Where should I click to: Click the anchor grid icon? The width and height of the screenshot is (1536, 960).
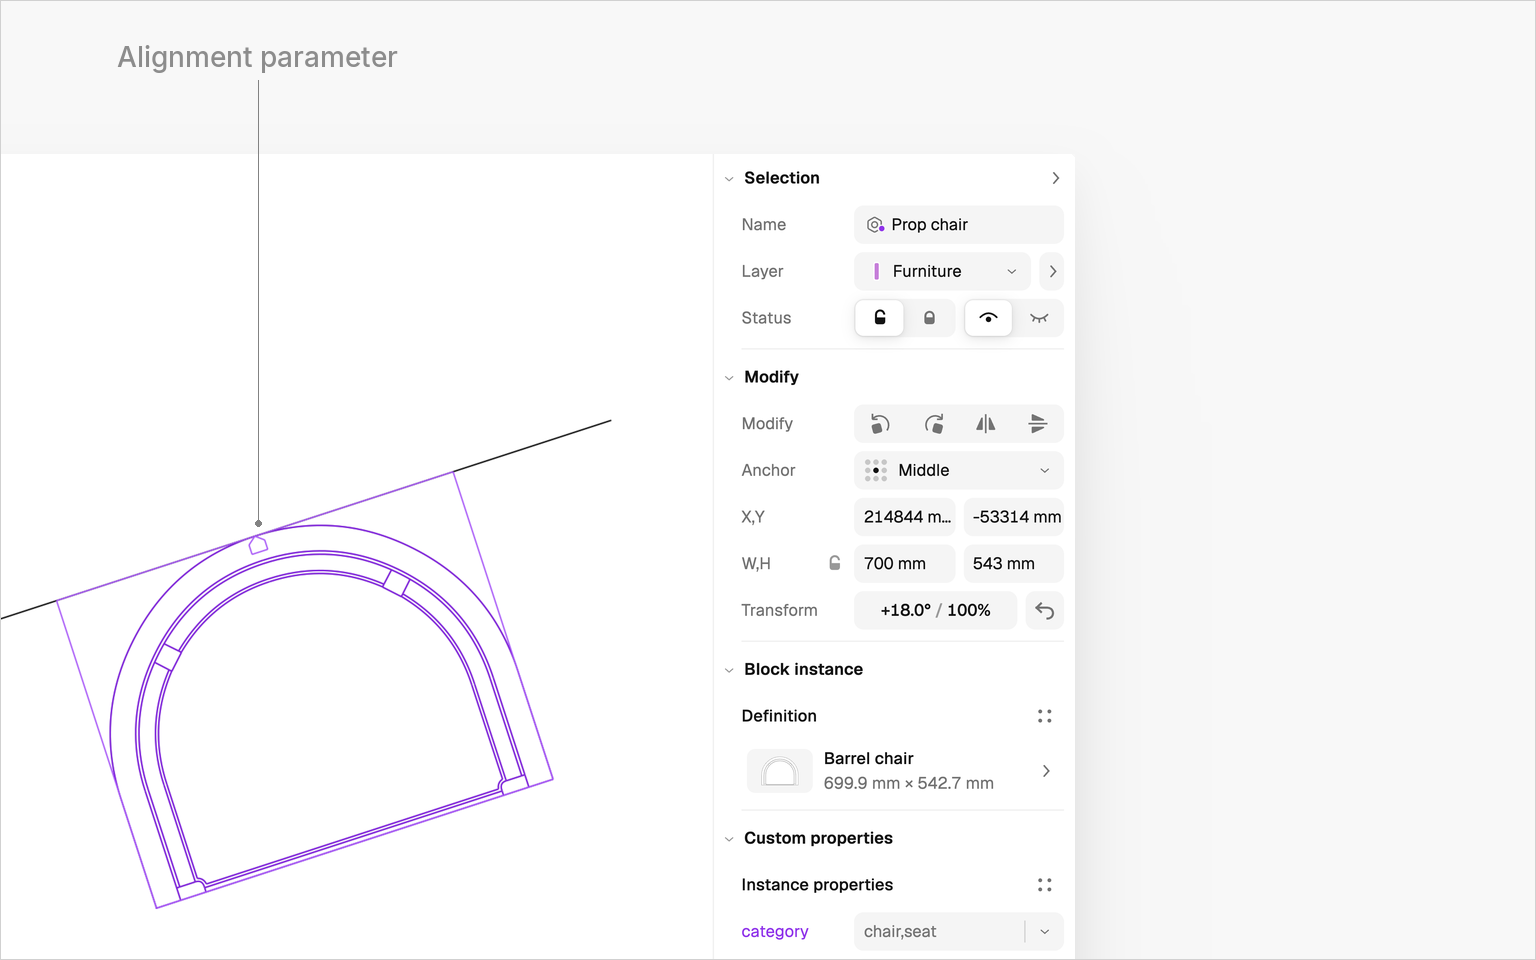tap(876, 471)
